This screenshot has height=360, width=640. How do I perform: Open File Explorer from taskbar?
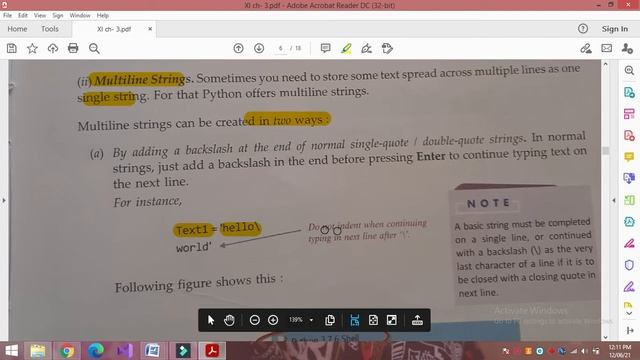click(x=38, y=351)
